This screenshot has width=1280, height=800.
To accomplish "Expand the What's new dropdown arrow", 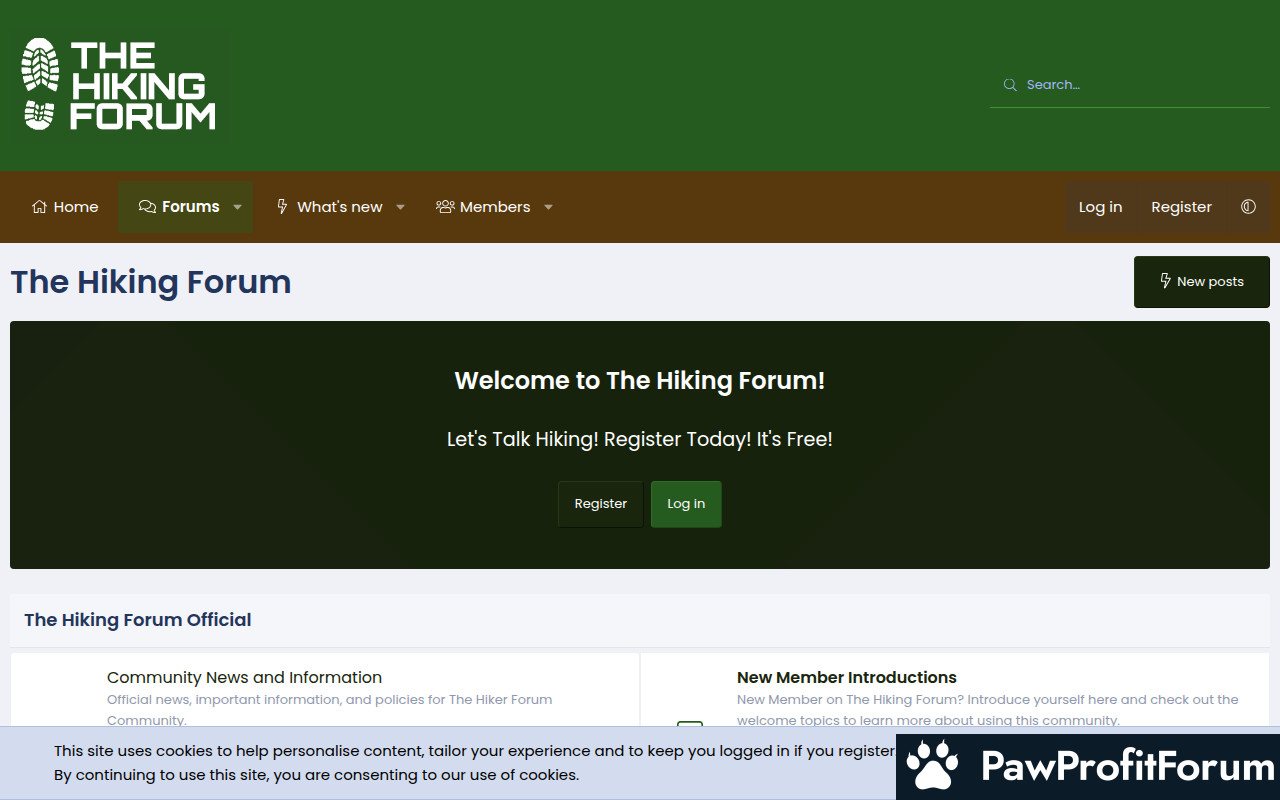I will (x=400, y=207).
